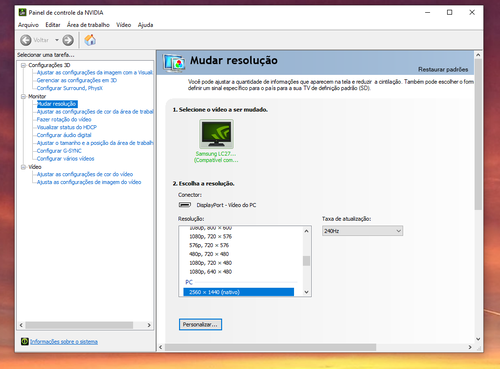This screenshot has height=369, width=500.
Task: Collapse the Configurações 3D tree node
Action: (x=23, y=65)
